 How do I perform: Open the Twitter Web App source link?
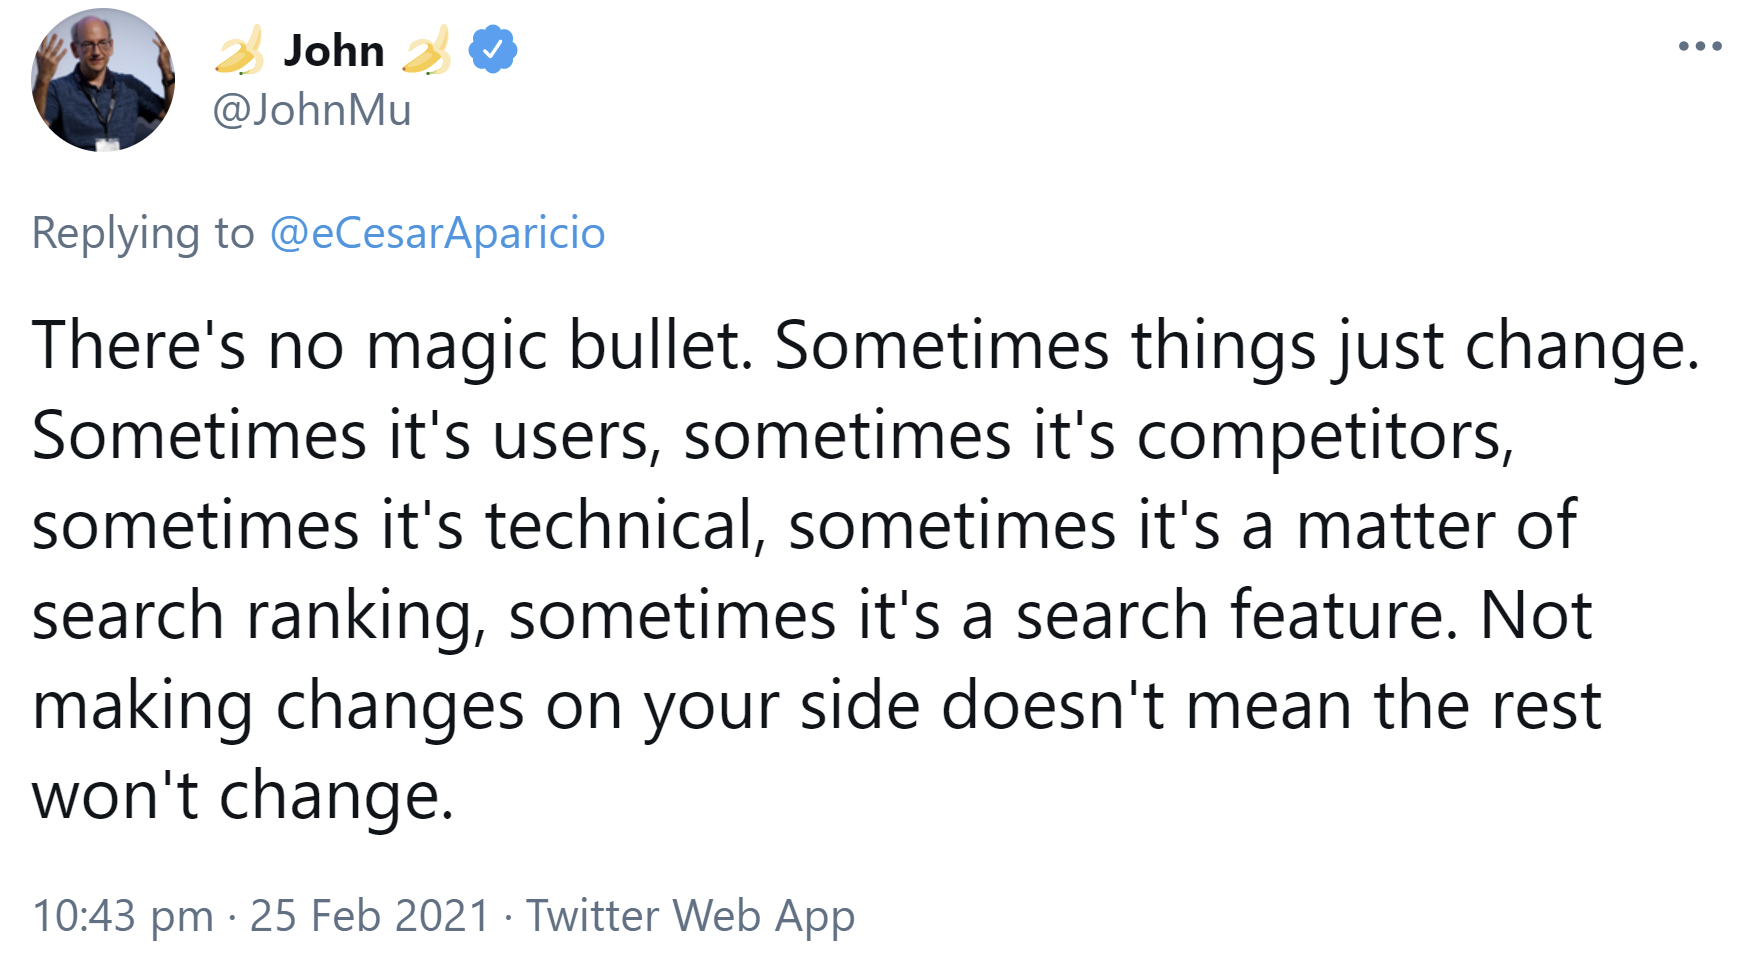(x=690, y=915)
